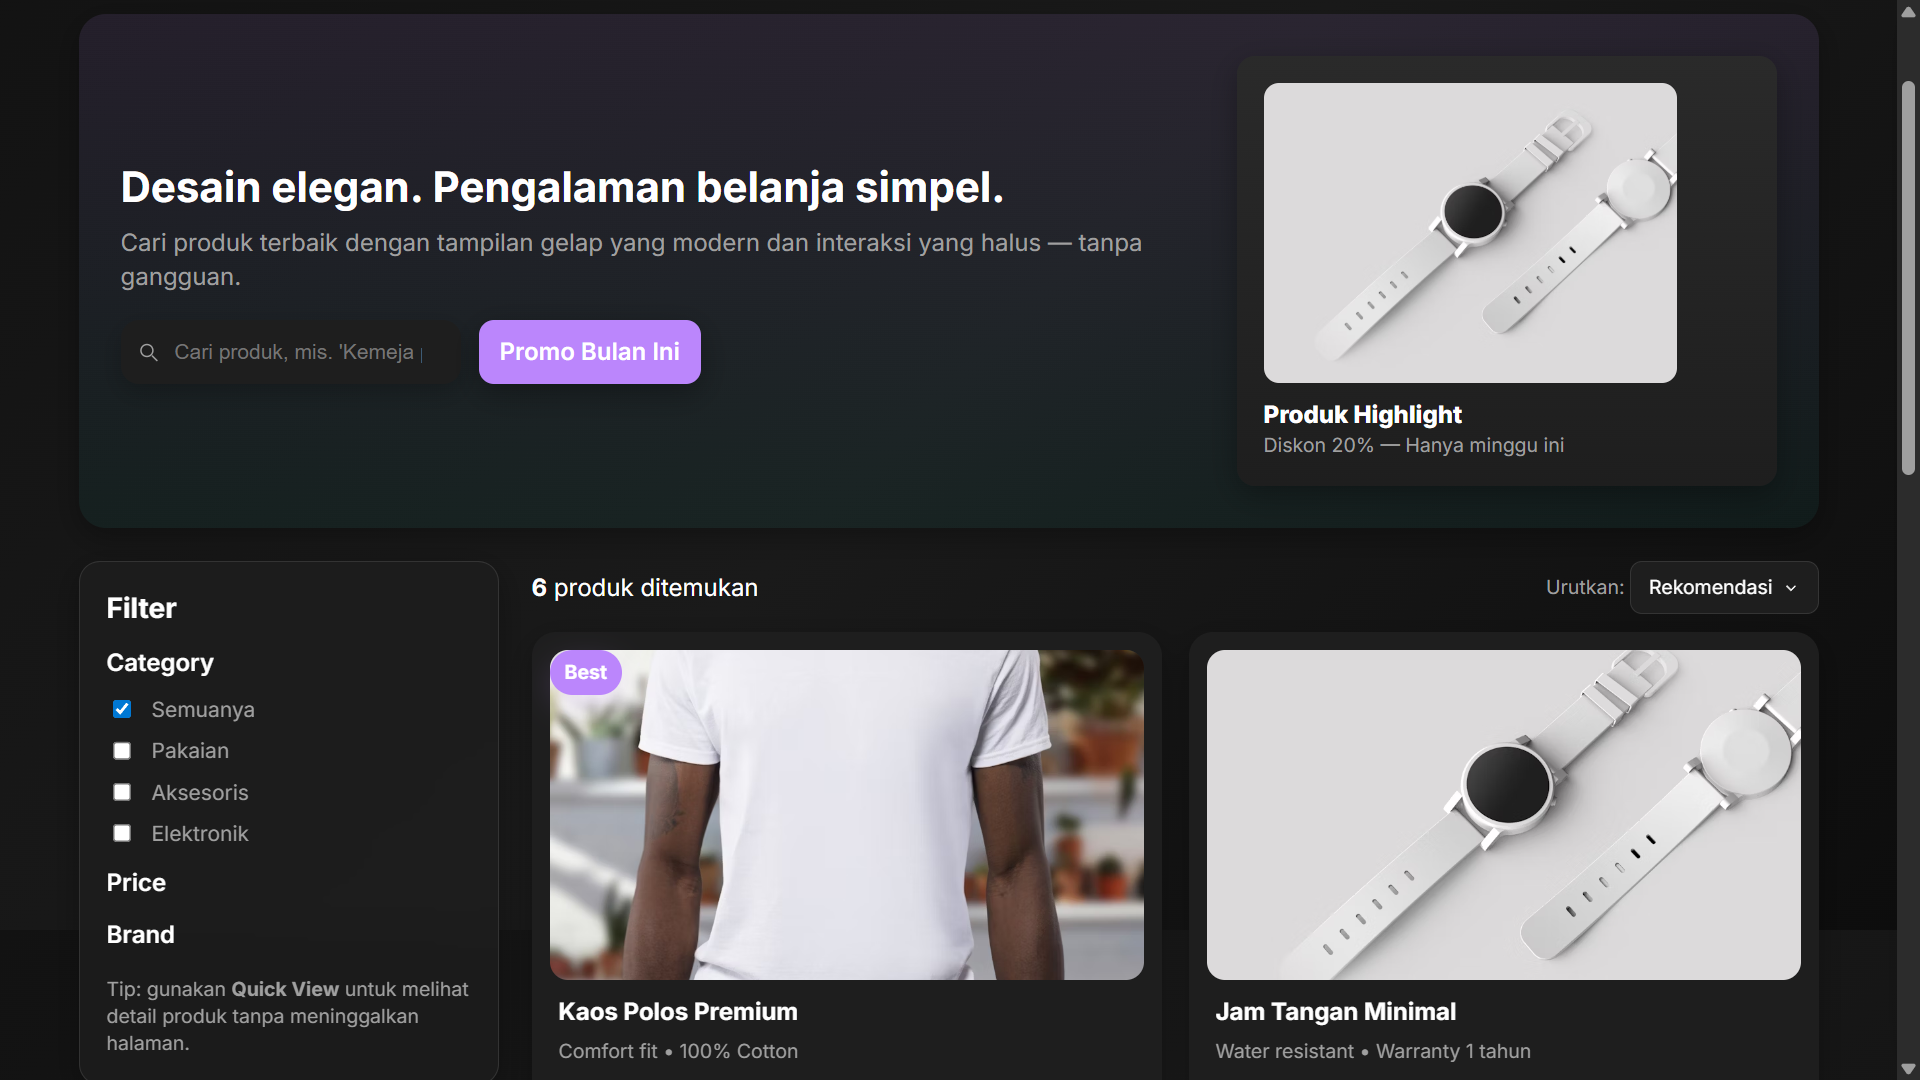
Task: Select the Jam Tangan Minimal product image
Action: (x=1503, y=815)
